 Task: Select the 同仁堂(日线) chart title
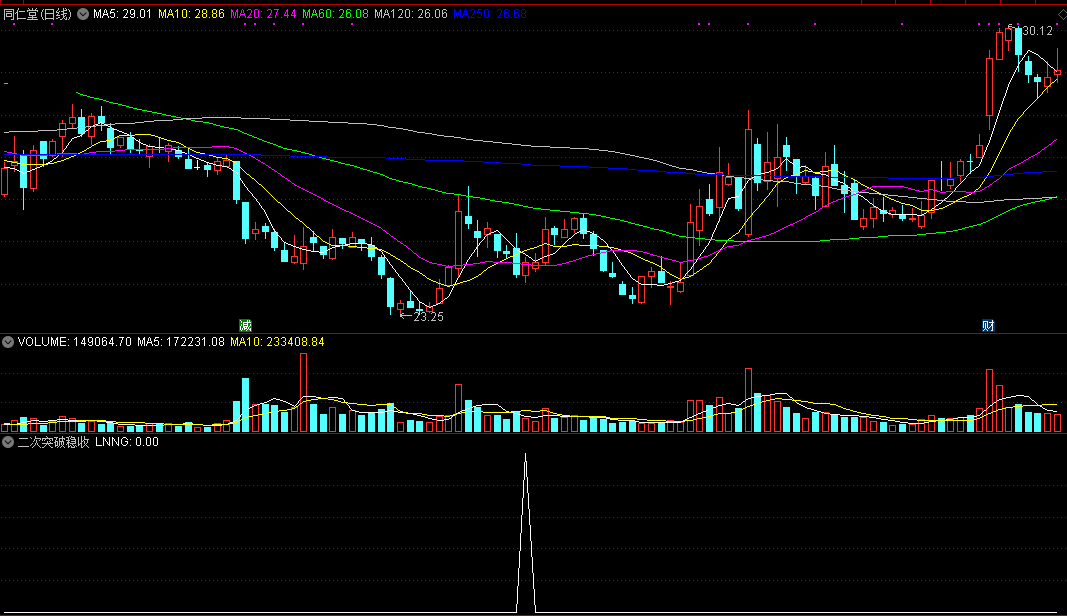[x=37, y=14]
